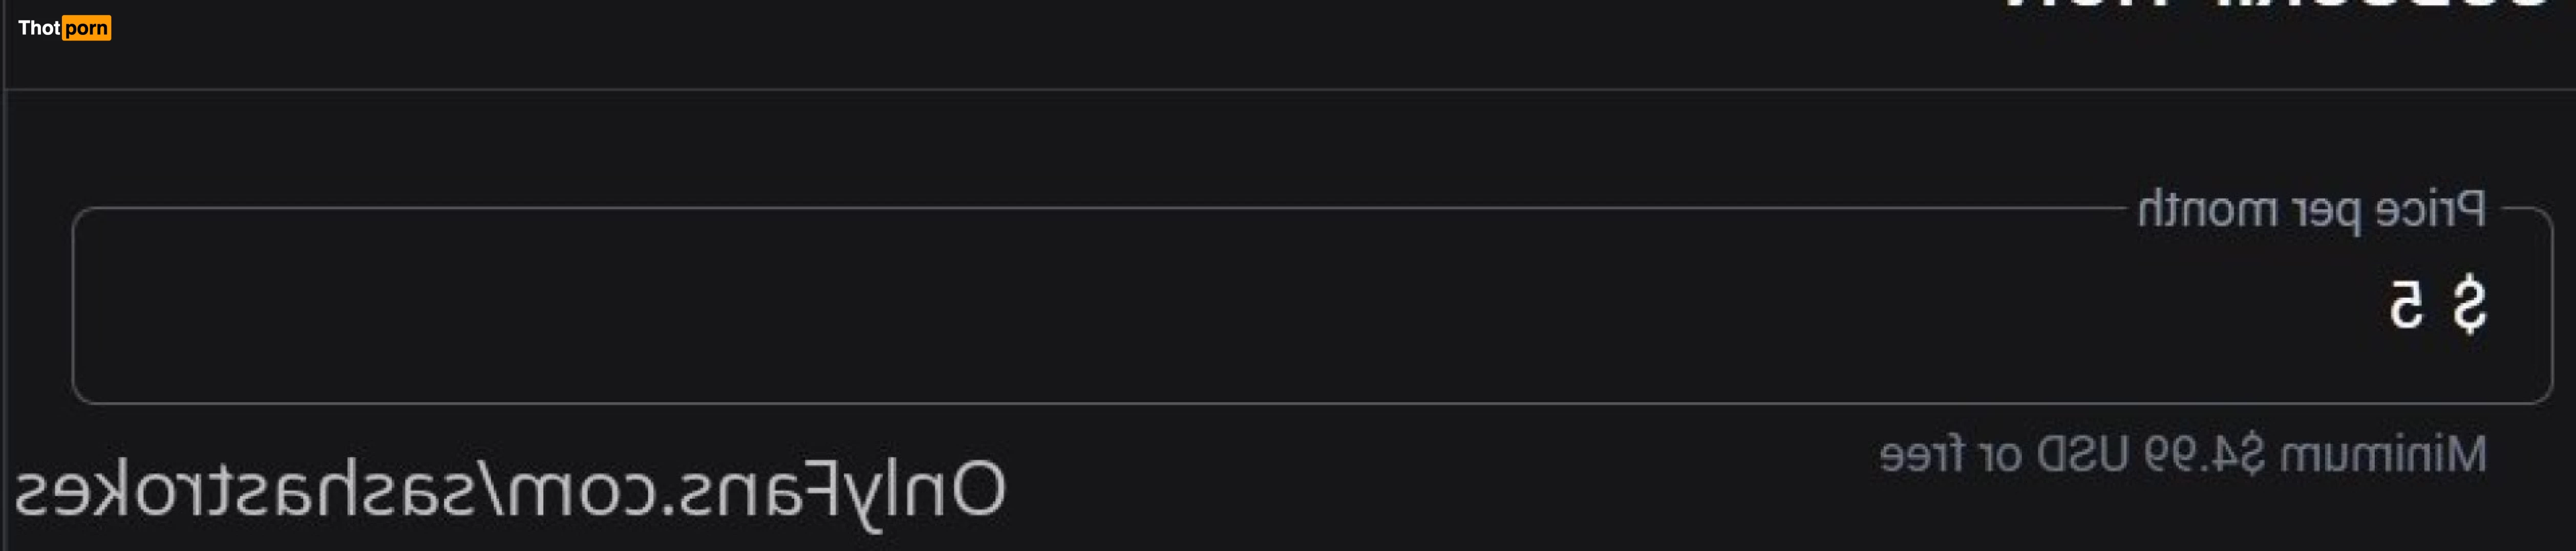The height and width of the screenshot is (551, 2576).
Task: Click "sashastrokes" in the watermark URL
Action: [x=230, y=490]
